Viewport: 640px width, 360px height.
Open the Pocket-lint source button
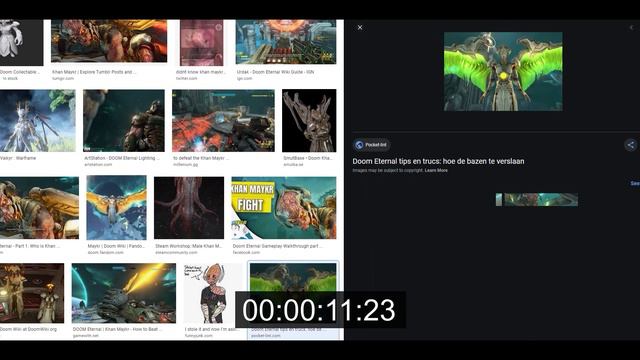coord(371,144)
